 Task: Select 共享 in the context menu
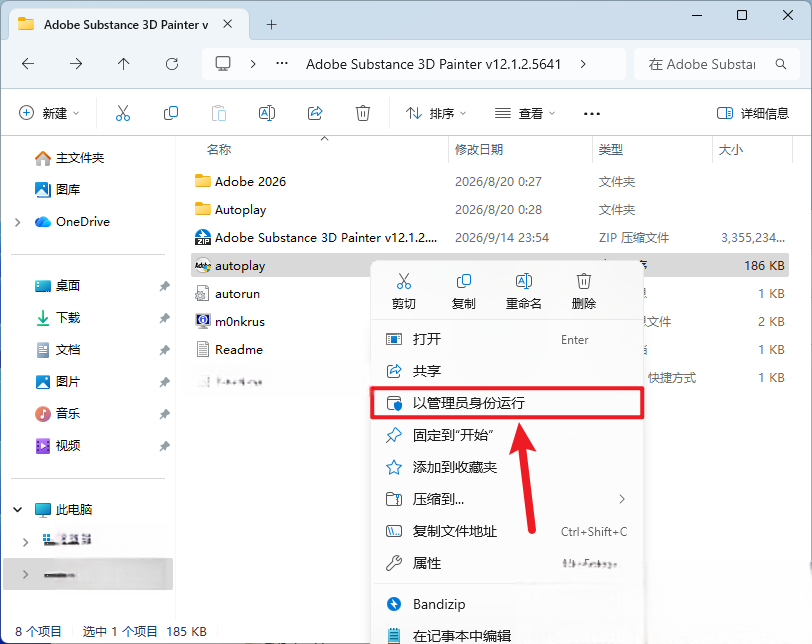coord(507,371)
